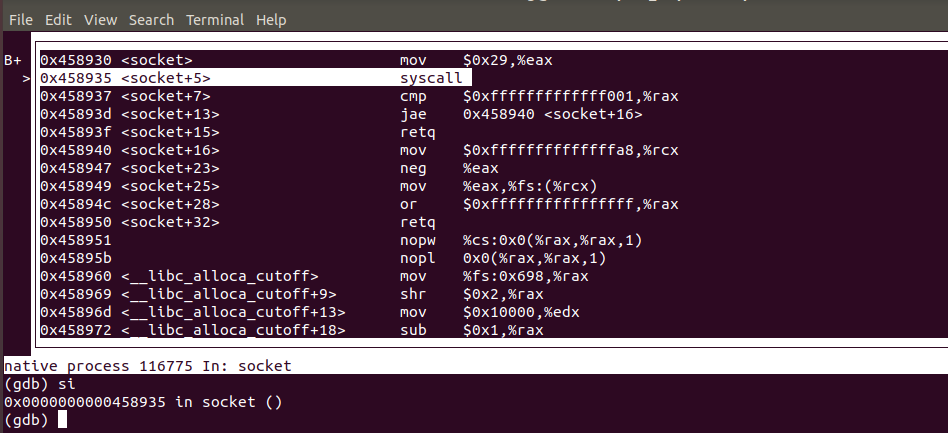Open the File menu
Screen dimensions: 948x433
(x=21, y=20)
